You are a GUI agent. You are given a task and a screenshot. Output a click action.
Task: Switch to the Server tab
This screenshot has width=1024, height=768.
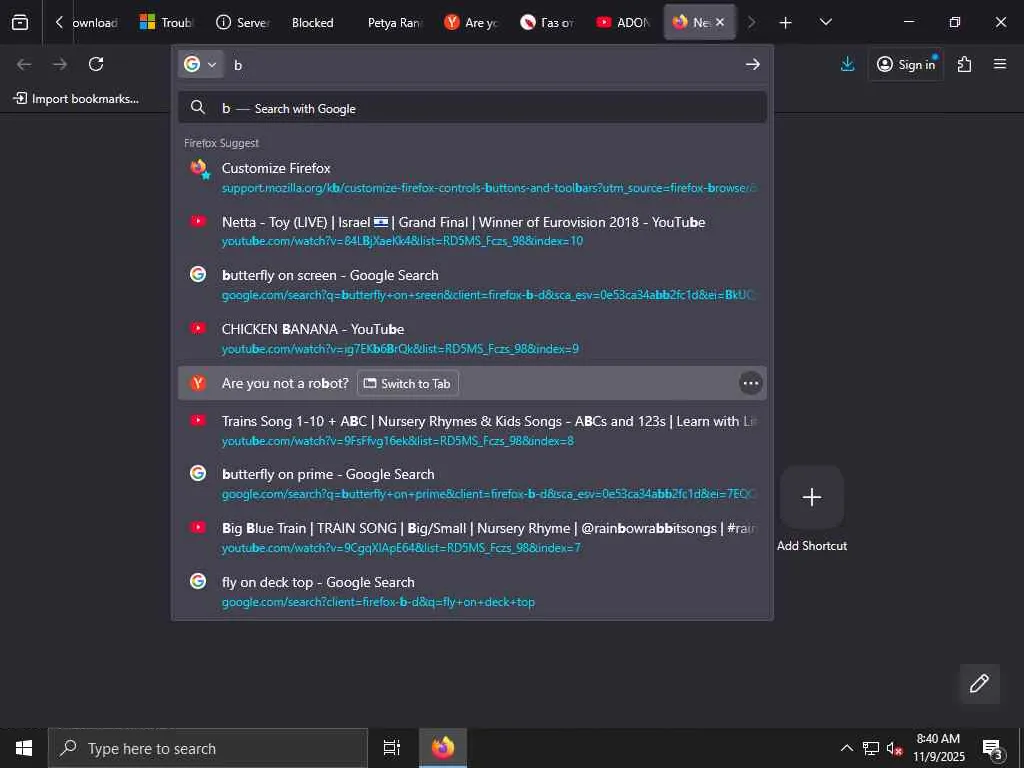pyautogui.click(x=242, y=22)
